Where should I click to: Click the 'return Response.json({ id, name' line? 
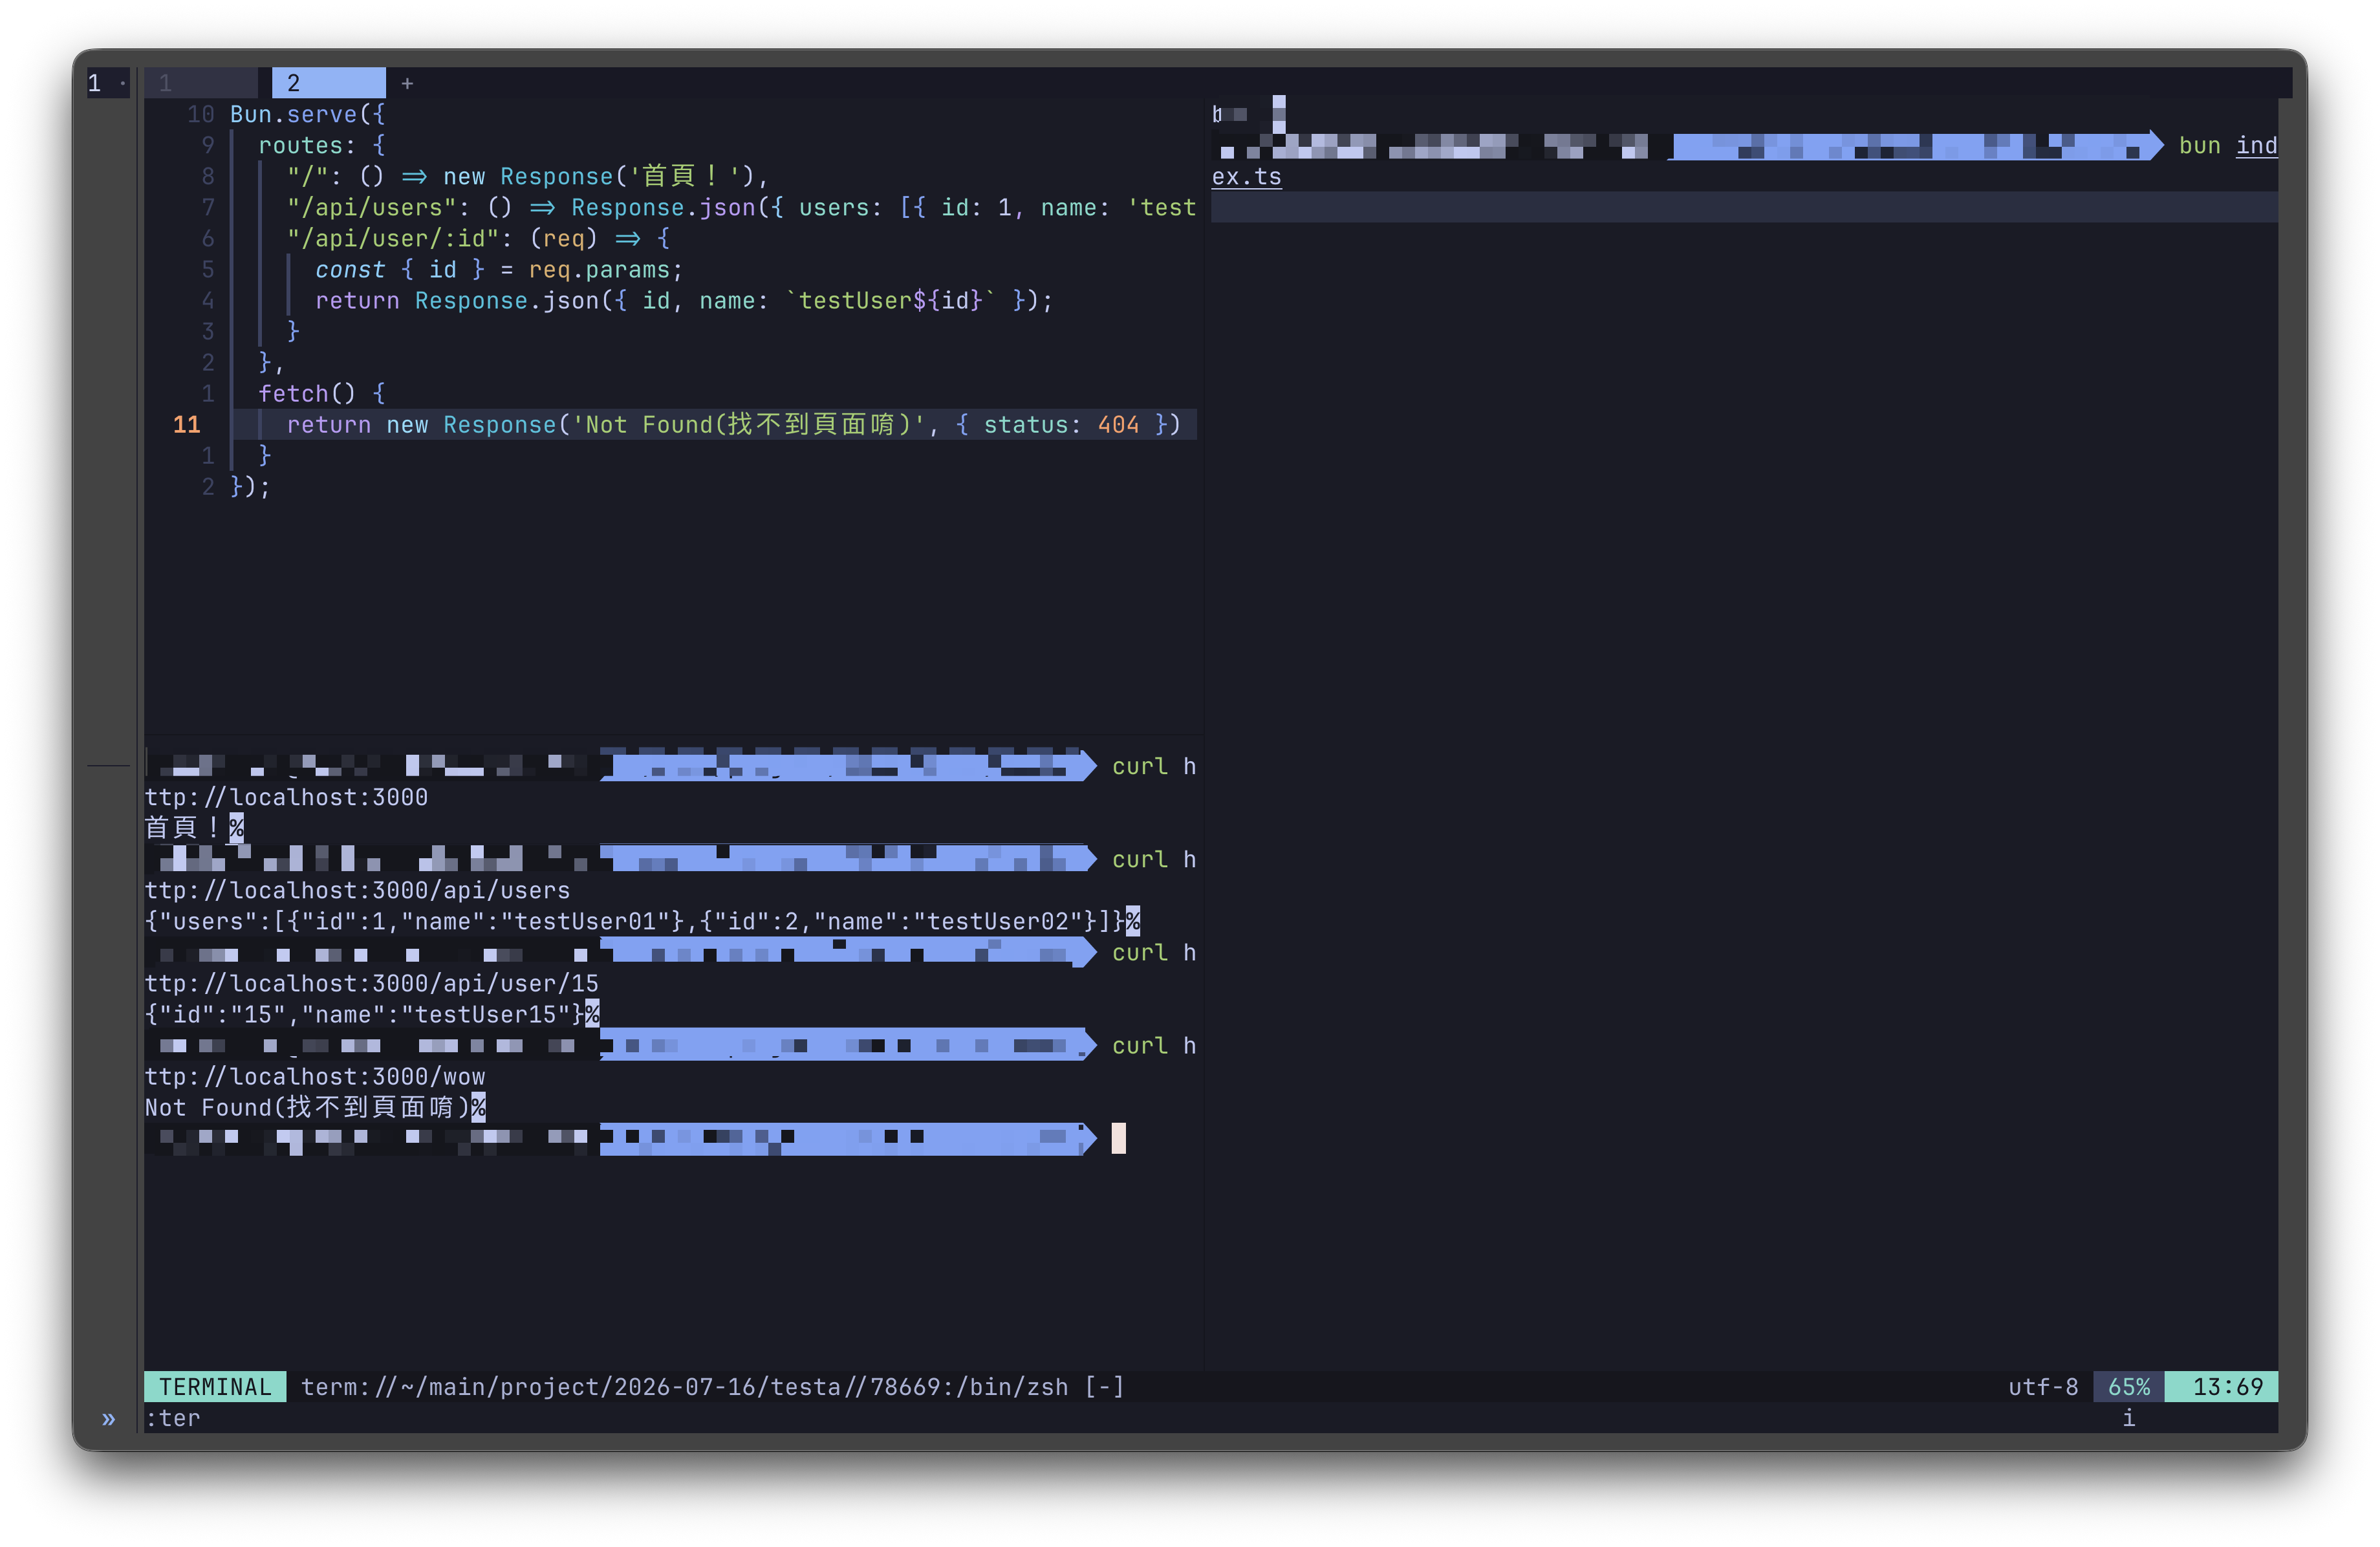(x=684, y=300)
